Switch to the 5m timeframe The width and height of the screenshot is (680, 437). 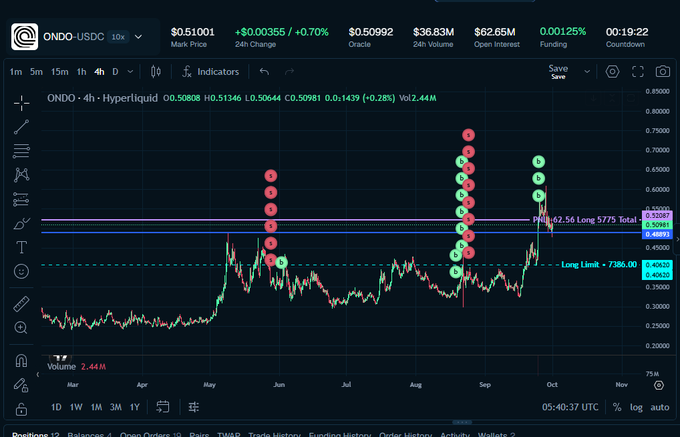point(36,72)
